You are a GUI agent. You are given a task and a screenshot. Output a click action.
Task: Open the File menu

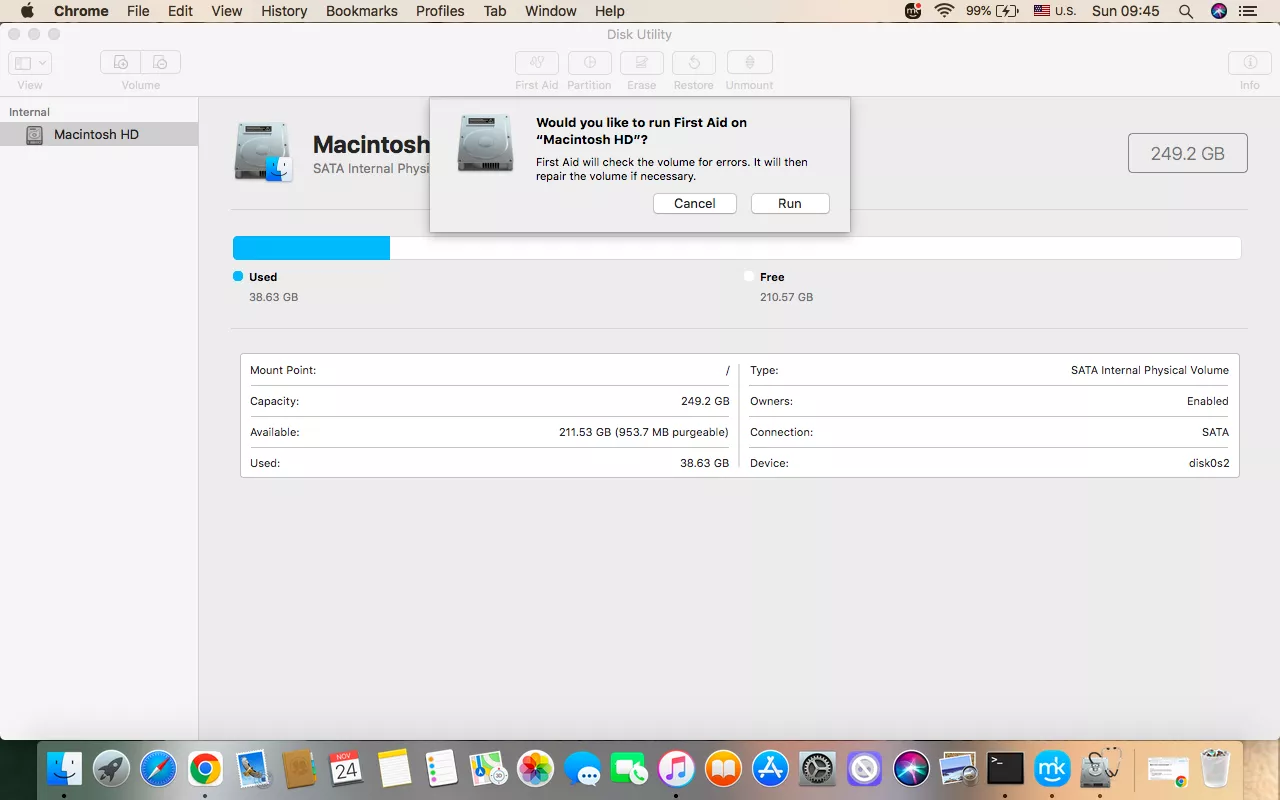pos(138,11)
